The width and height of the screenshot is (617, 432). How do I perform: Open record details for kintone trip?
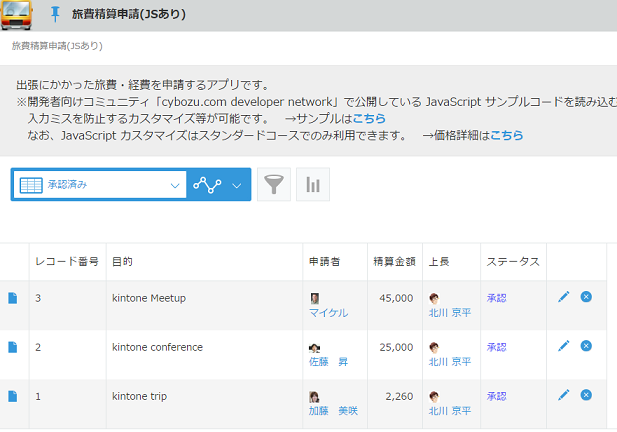(x=13, y=396)
